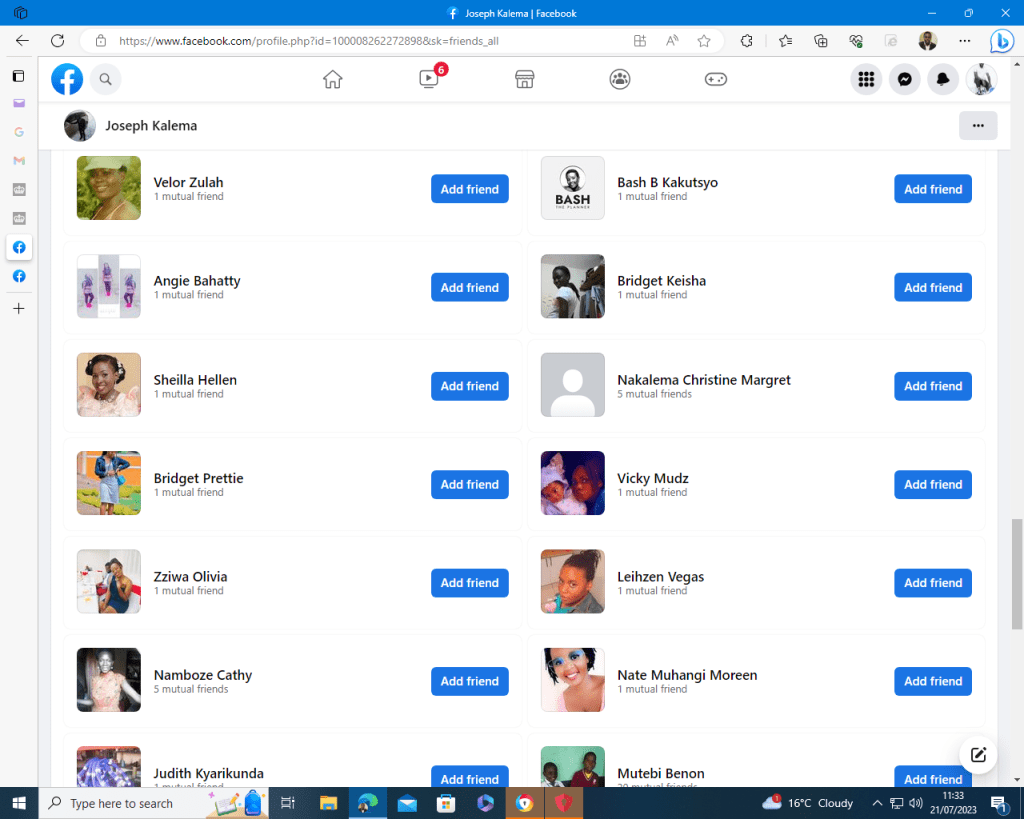This screenshot has height=819, width=1024.
Task: Open the Groups icon in navigation
Action: [x=620, y=80]
